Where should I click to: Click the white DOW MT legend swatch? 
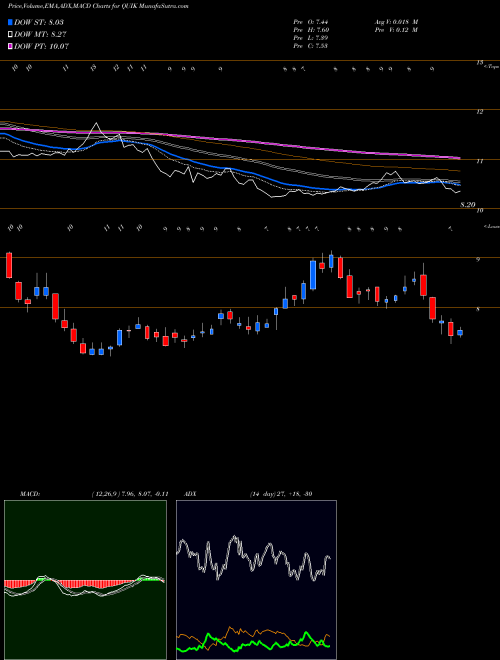pos(10,35)
